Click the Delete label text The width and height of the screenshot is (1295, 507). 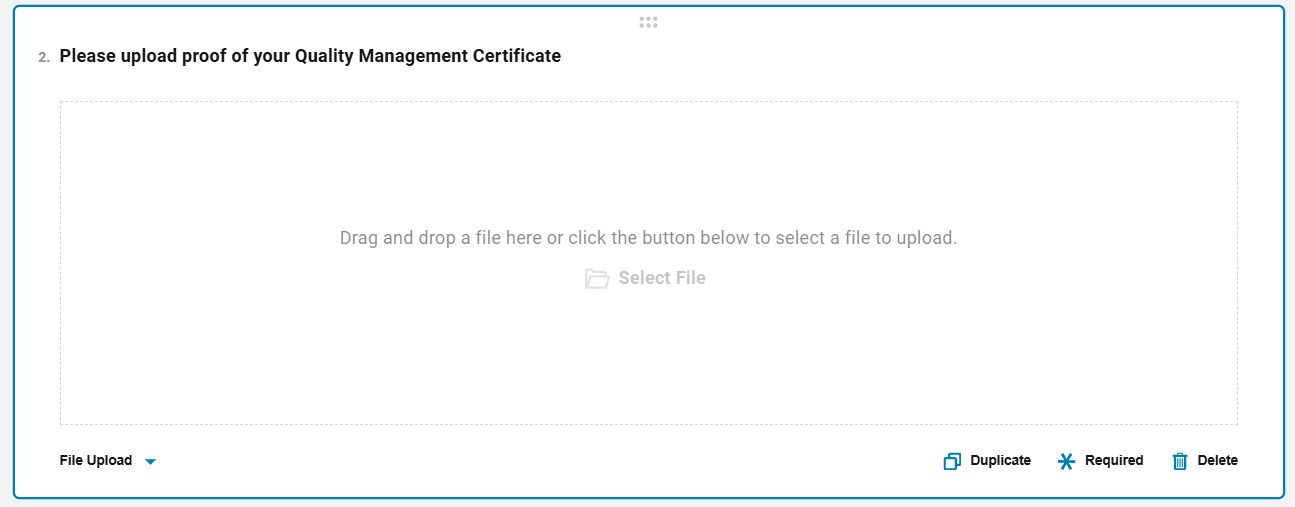tap(1217, 461)
